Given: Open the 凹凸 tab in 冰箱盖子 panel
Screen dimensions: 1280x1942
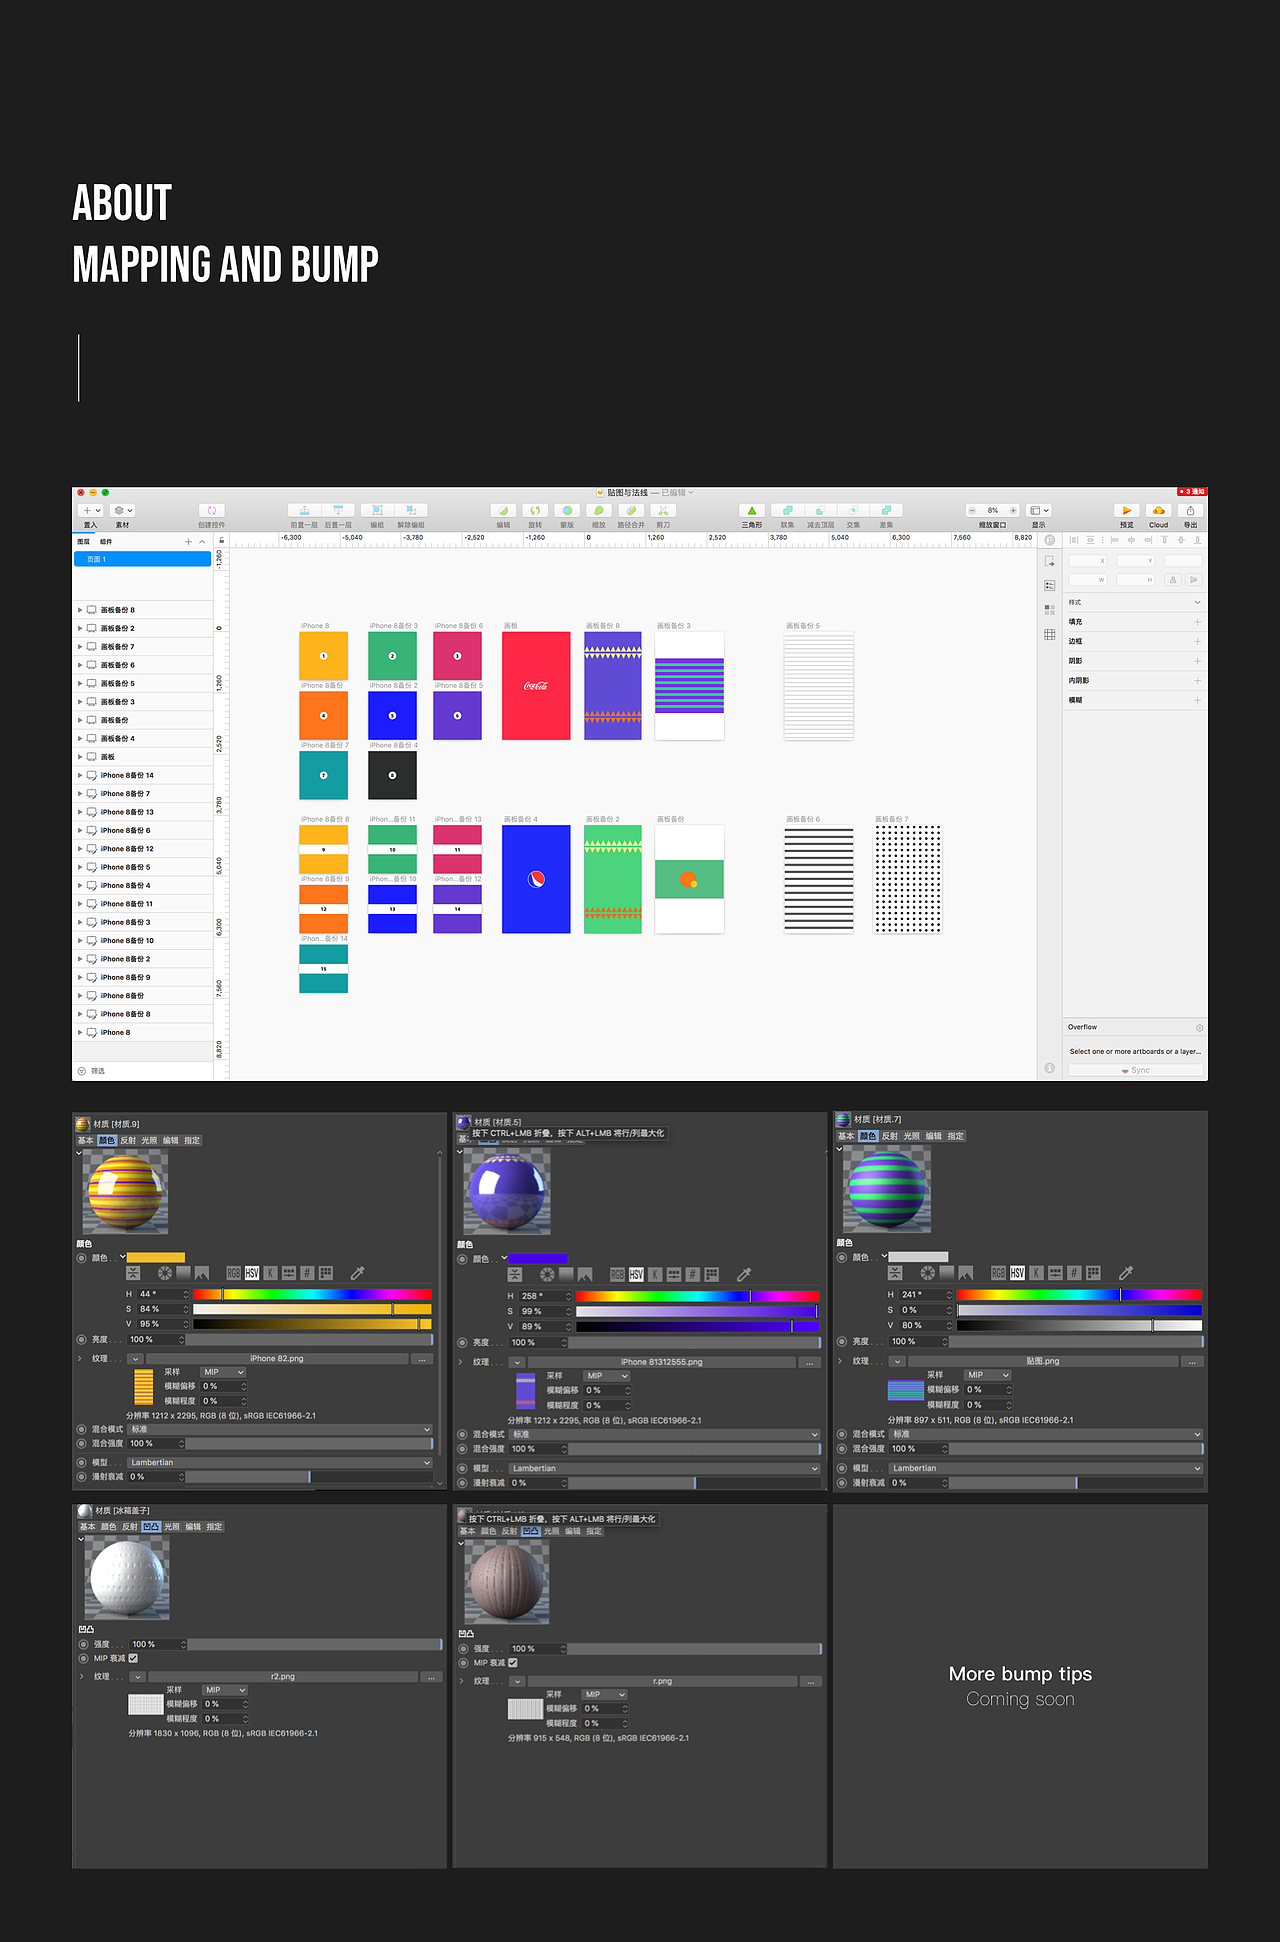Looking at the screenshot, I should tap(151, 1527).
